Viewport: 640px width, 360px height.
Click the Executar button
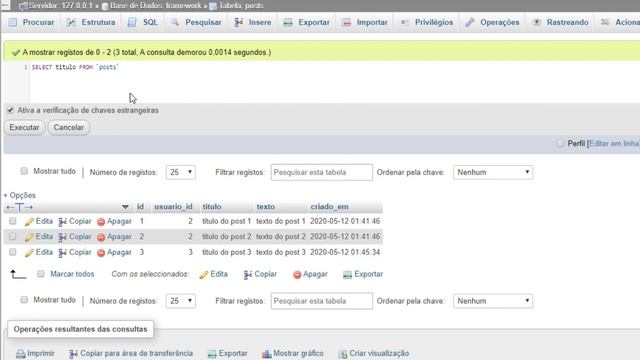24,127
